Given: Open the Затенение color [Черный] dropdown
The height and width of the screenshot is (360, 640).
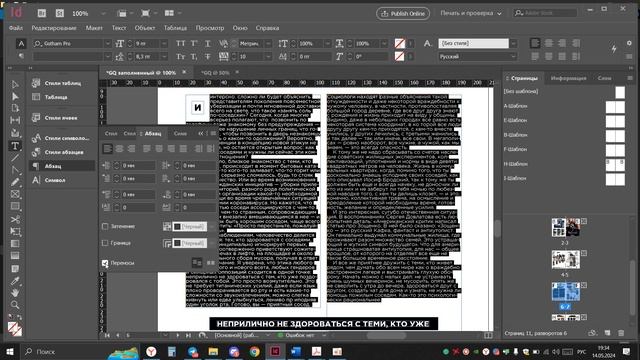Looking at the screenshot, I should [x=211, y=226].
